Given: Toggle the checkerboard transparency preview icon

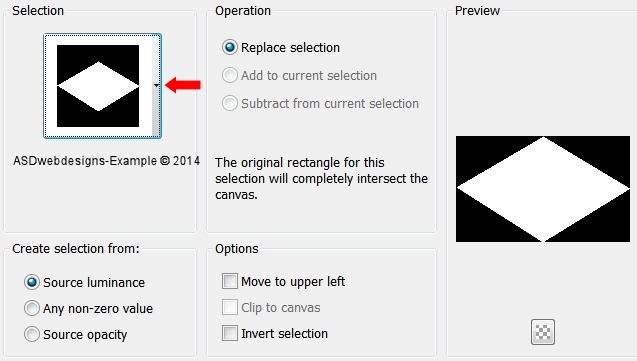Looking at the screenshot, I should pyautogui.click(x=543, y=332).
